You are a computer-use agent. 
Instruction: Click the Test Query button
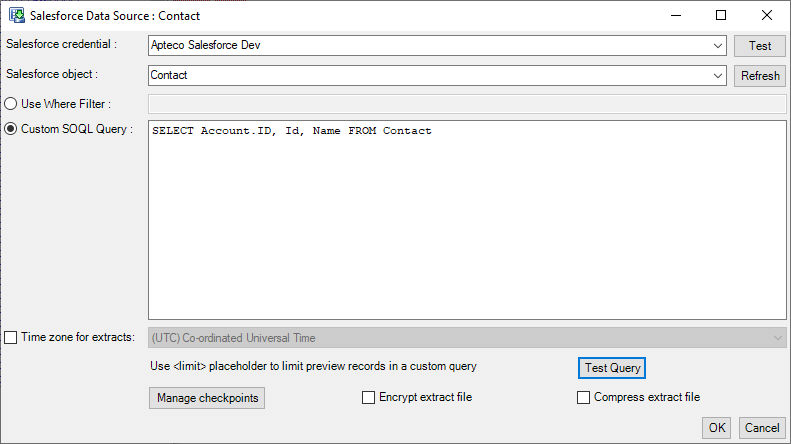click(x=612, y=368)
